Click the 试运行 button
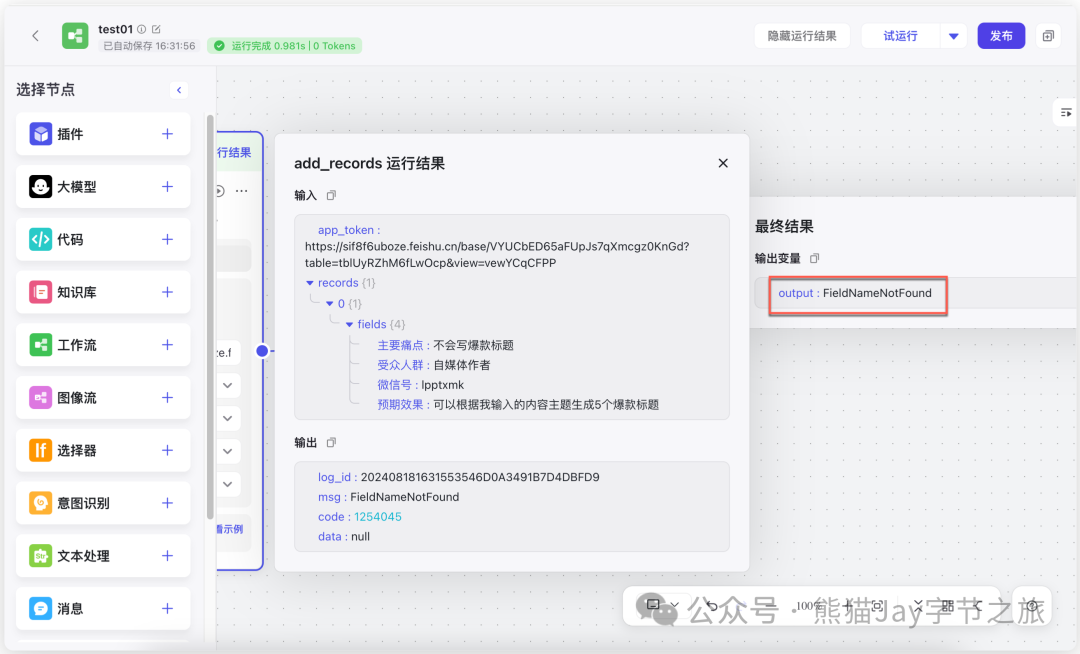Viewport: 1080px width, 654px height. point(901,36)
